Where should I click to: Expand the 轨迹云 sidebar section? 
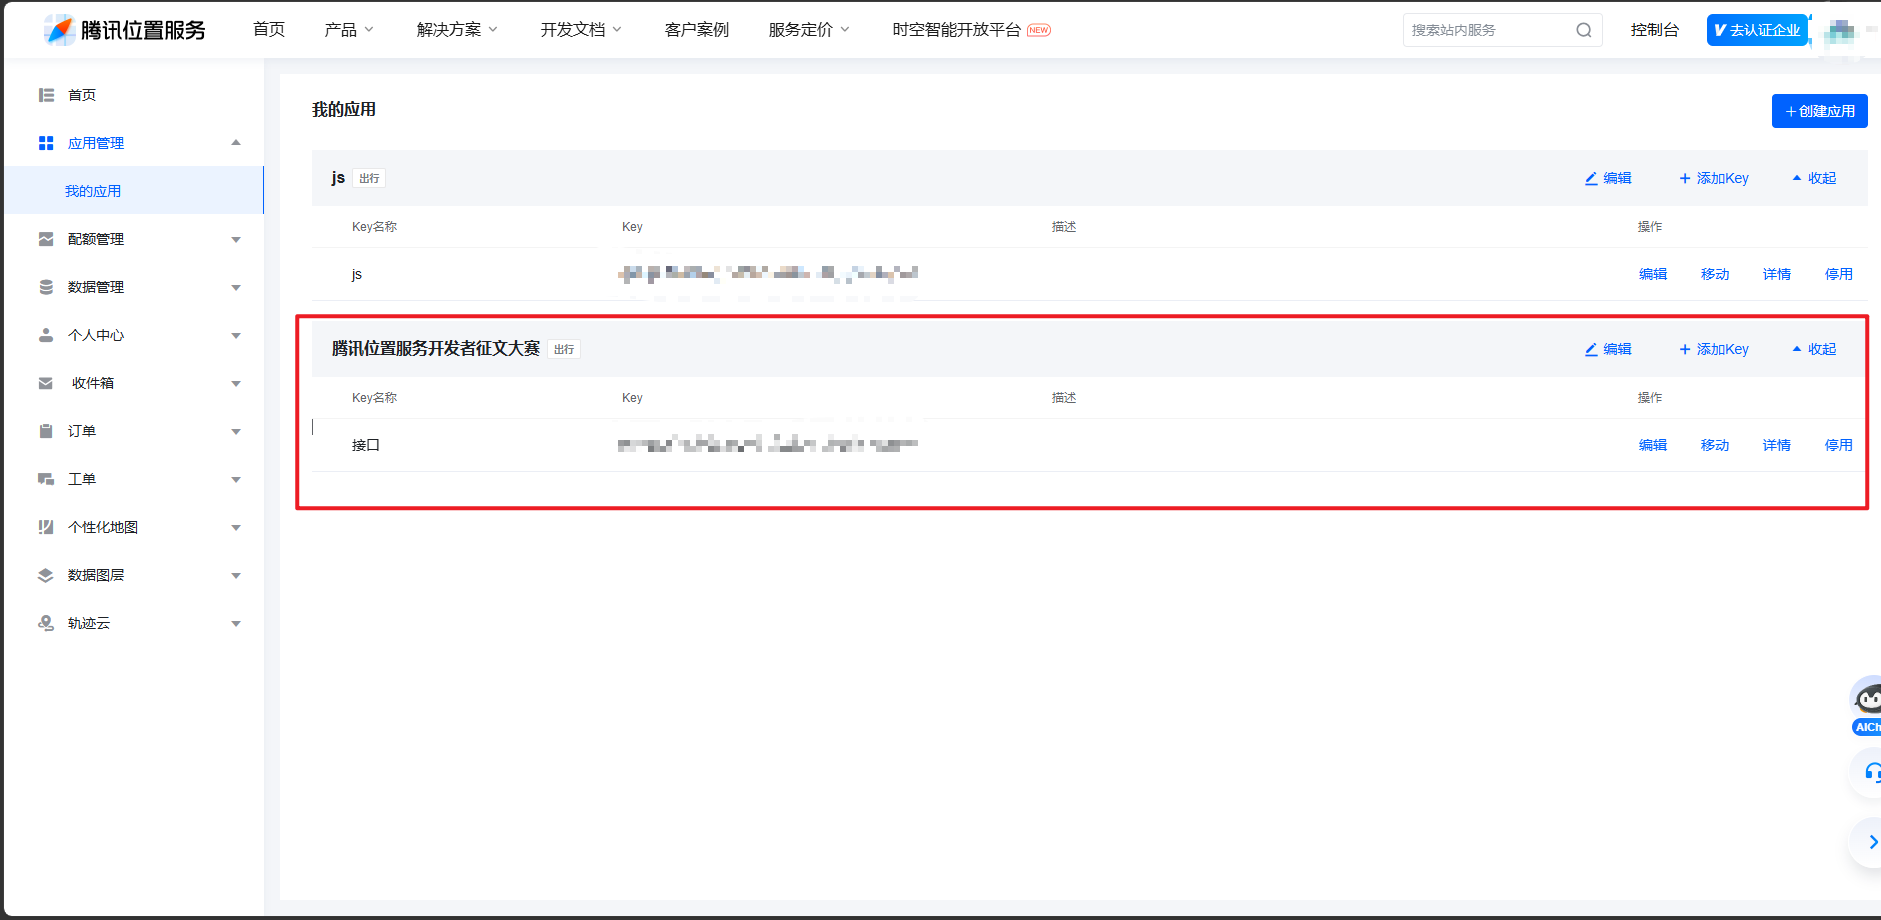[236, 624]
